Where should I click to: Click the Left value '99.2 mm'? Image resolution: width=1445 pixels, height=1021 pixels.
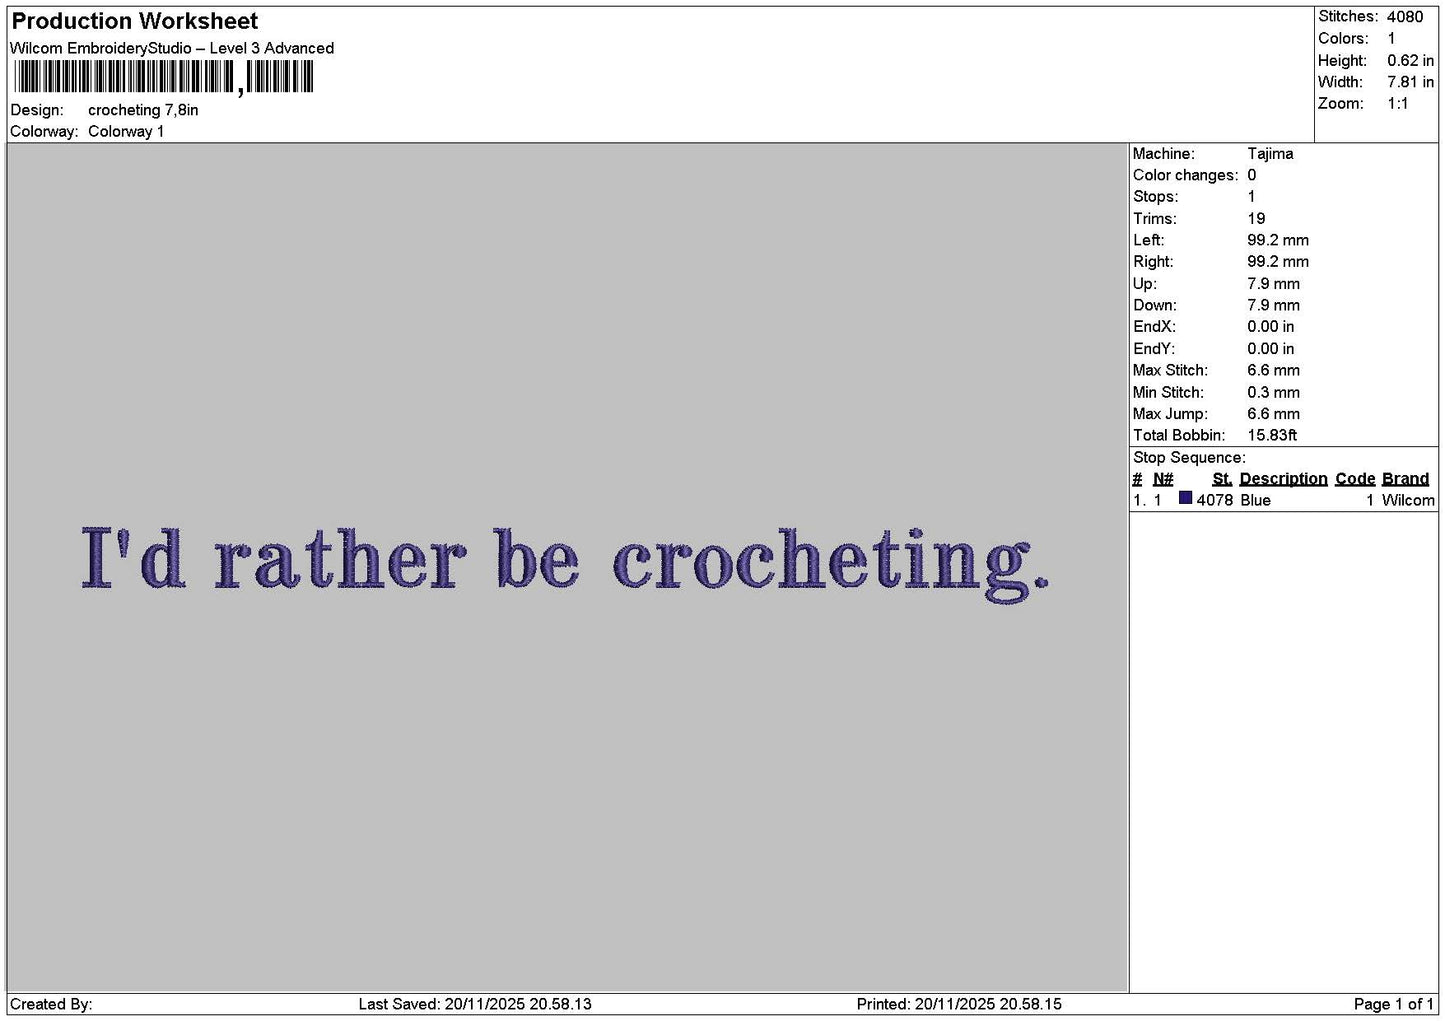click(x=1278, y=240)
